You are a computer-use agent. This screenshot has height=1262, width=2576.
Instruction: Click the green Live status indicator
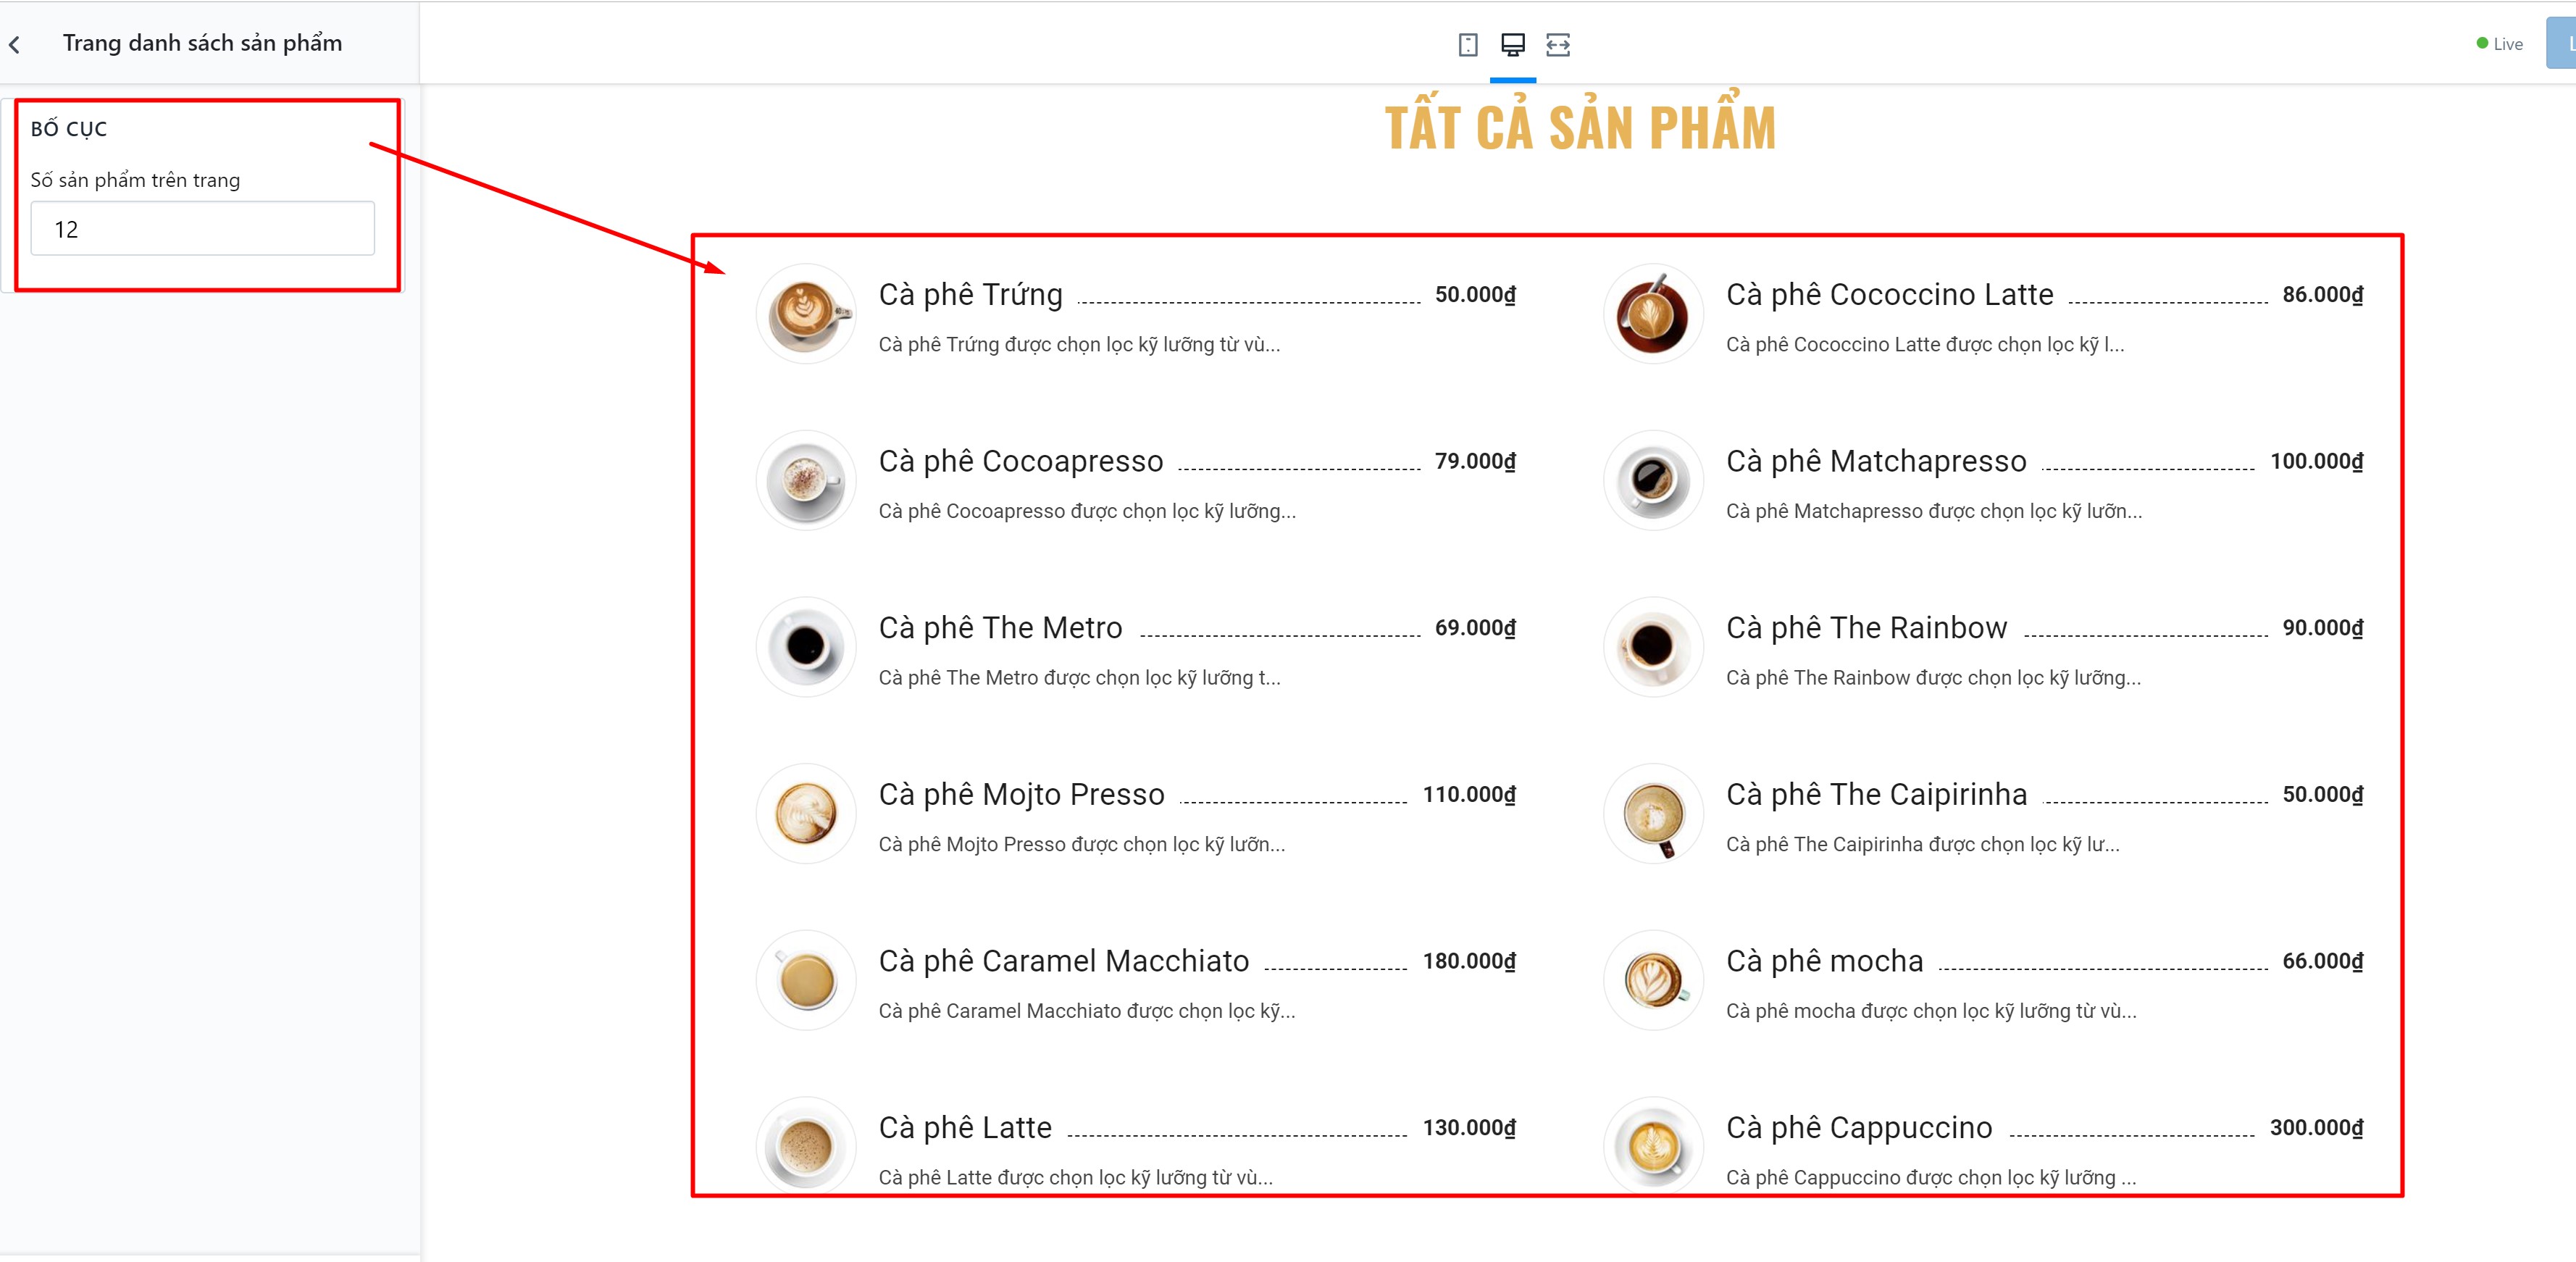[x=2499, y=44]
